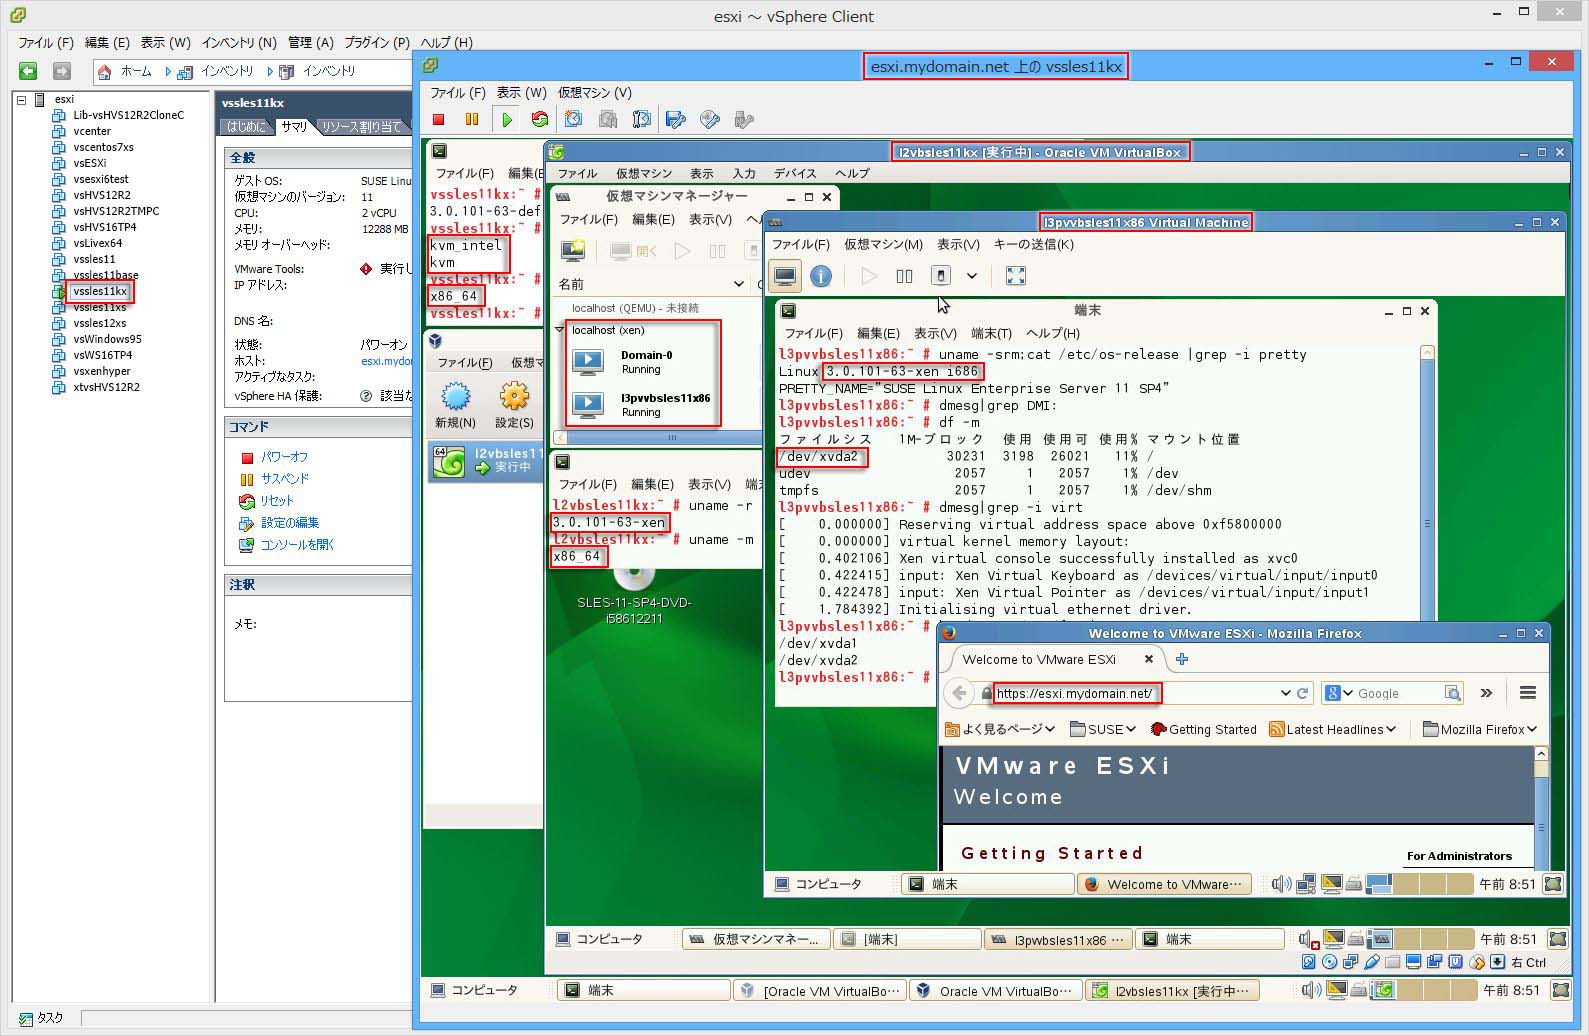
Task: Click green forward arrow in vSphere Client
Action: [x=62, y=71]
